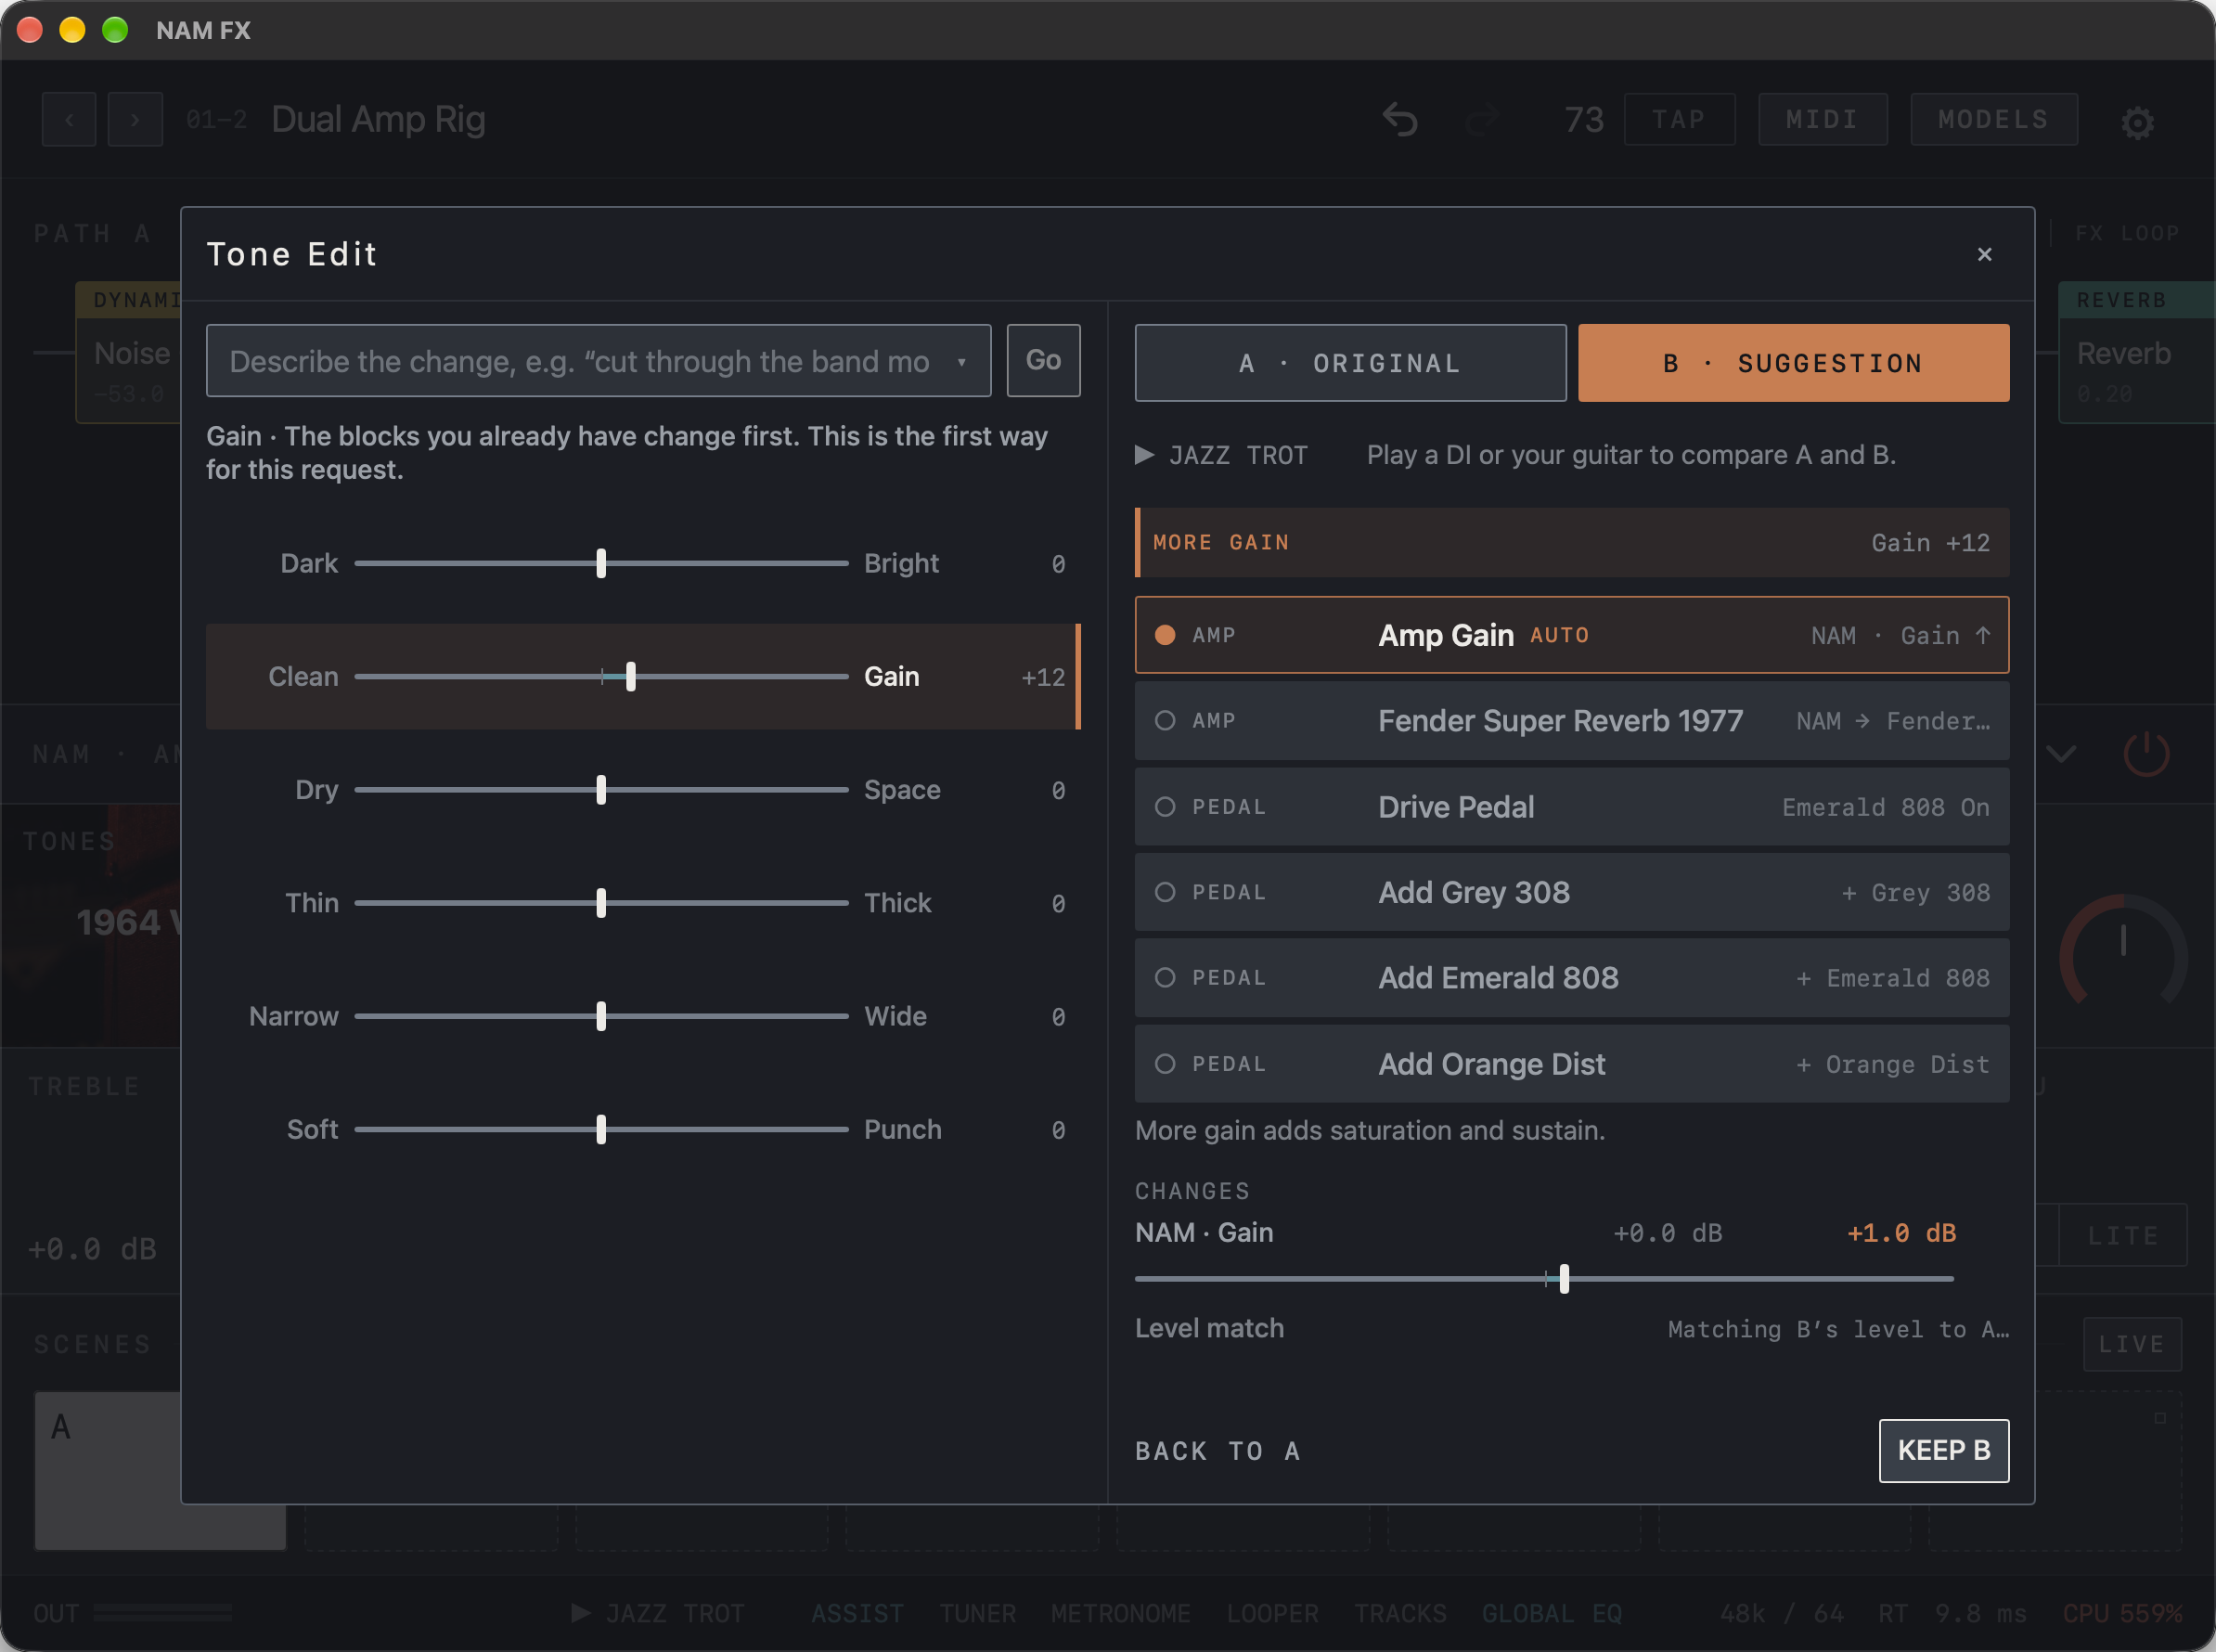Open the MIDI button
The image size is (2216, 1652).
(1822, 120)
